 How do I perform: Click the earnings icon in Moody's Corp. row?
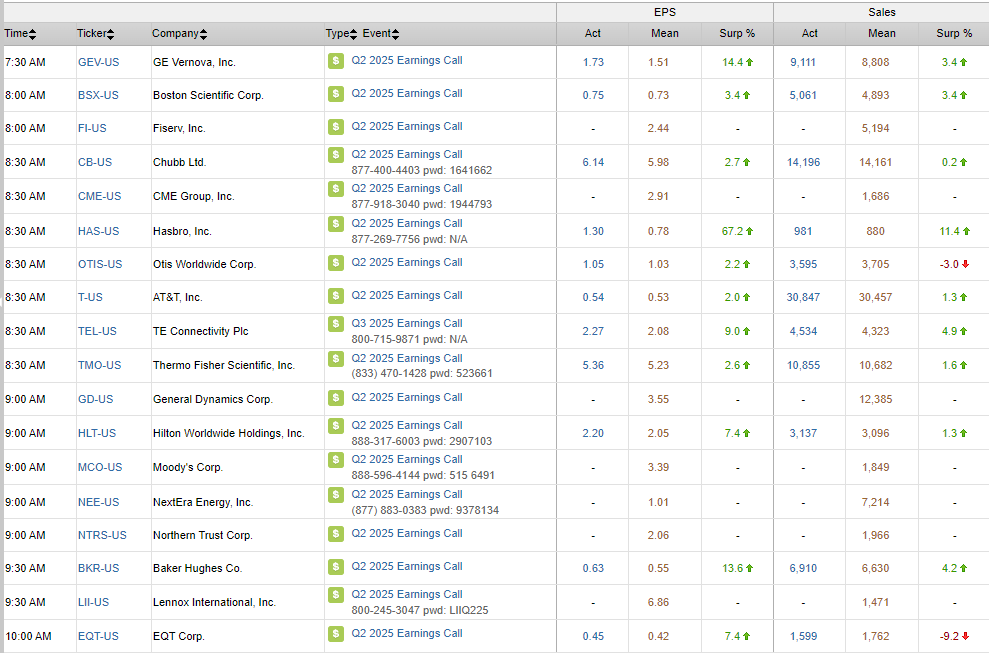pyautogui.click(x=336, y=460)
